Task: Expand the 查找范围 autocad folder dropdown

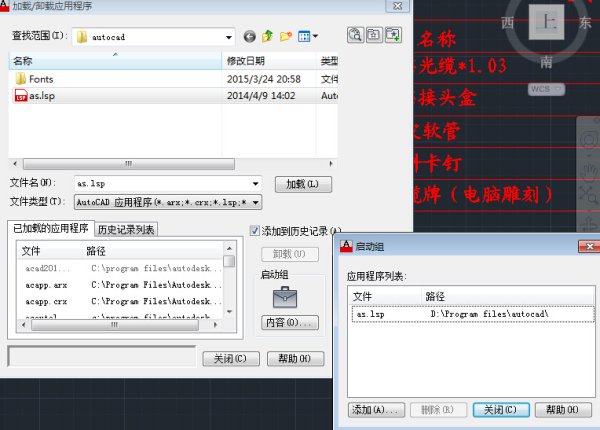Action: click(228, 37)
